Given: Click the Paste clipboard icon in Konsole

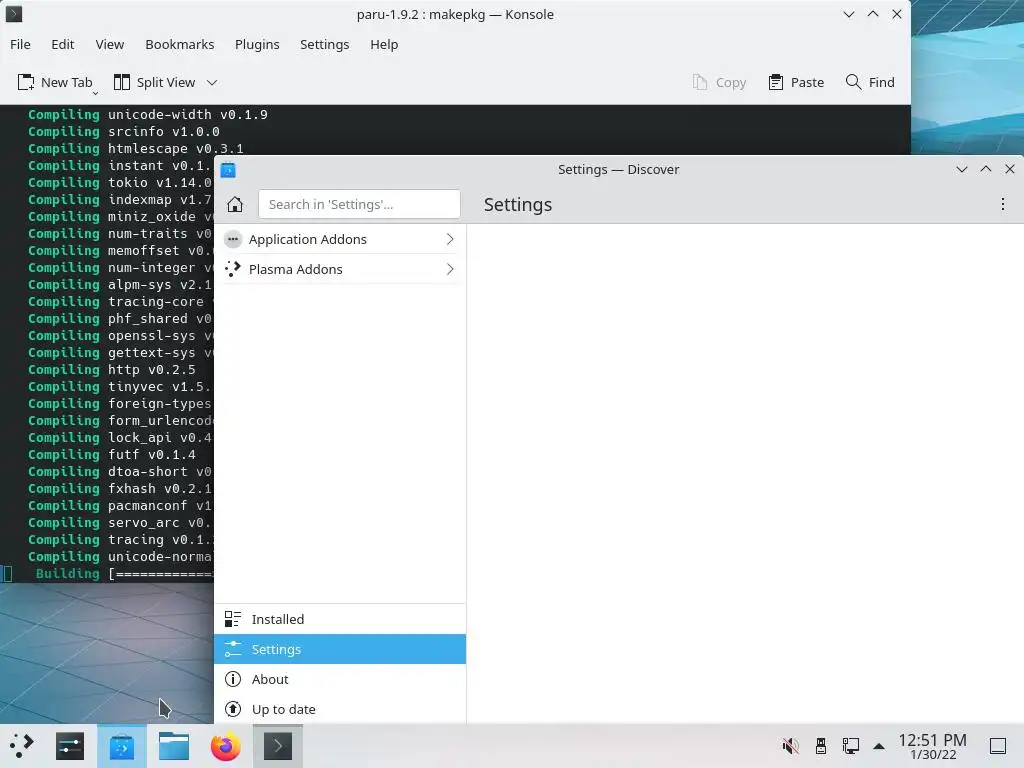Looking at the screenshot, I should pyautogui.click(x=776, y=82).
